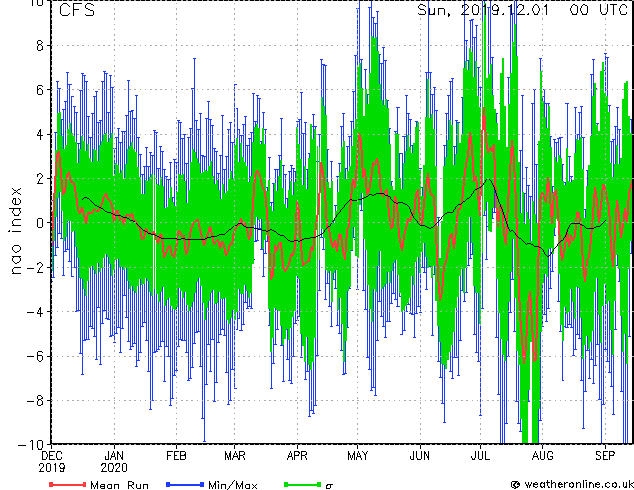The image size is (634, 490).
Task: Click the y-axis value -4
Action: pyautogui.click(x=35, y=312)
